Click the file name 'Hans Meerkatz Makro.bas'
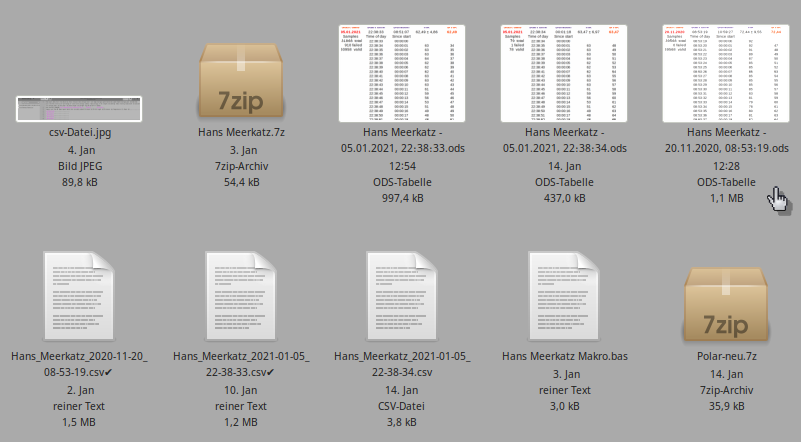Screen dimensions: 801x442 point(564,356)
